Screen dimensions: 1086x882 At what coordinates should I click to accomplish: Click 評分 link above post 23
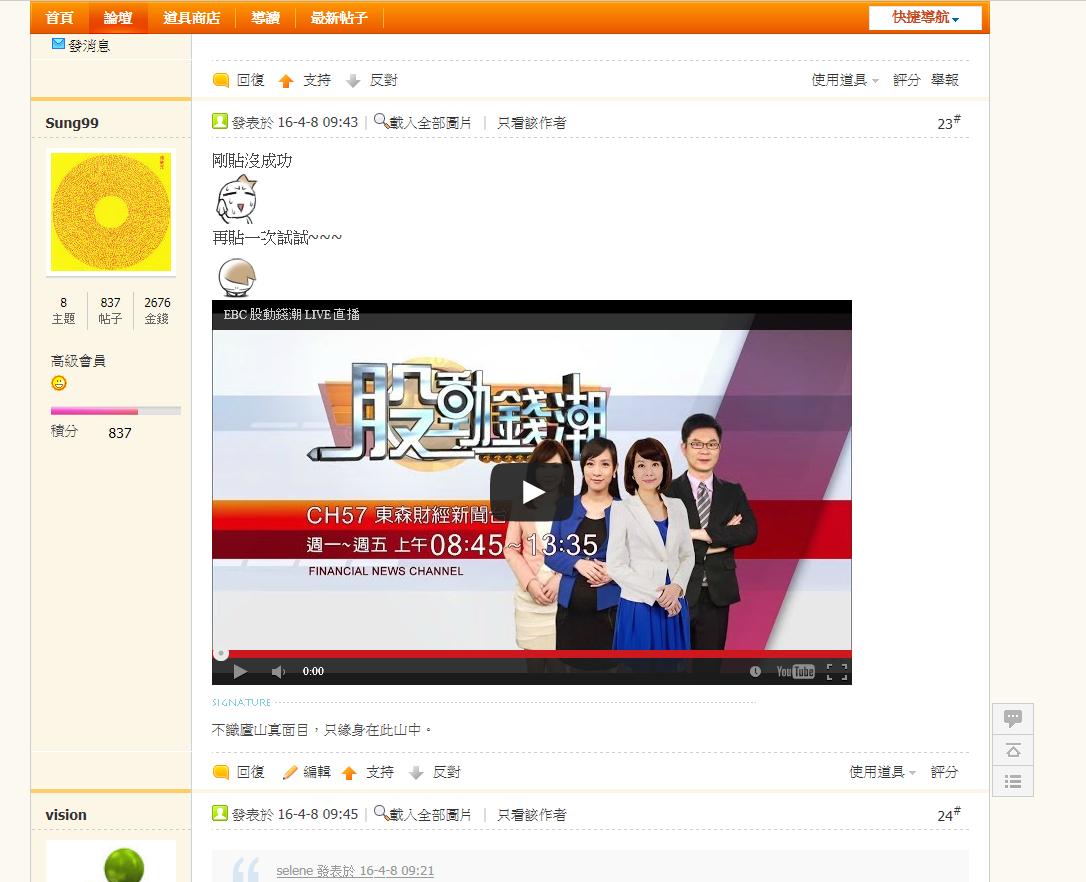tap(907, 80)
